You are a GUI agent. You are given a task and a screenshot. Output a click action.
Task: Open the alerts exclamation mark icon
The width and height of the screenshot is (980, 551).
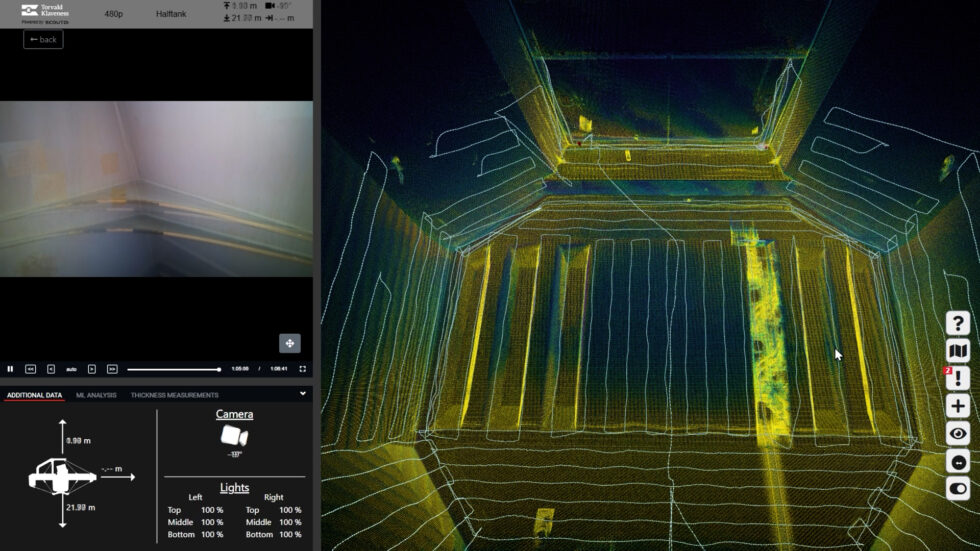coord(958,379)
